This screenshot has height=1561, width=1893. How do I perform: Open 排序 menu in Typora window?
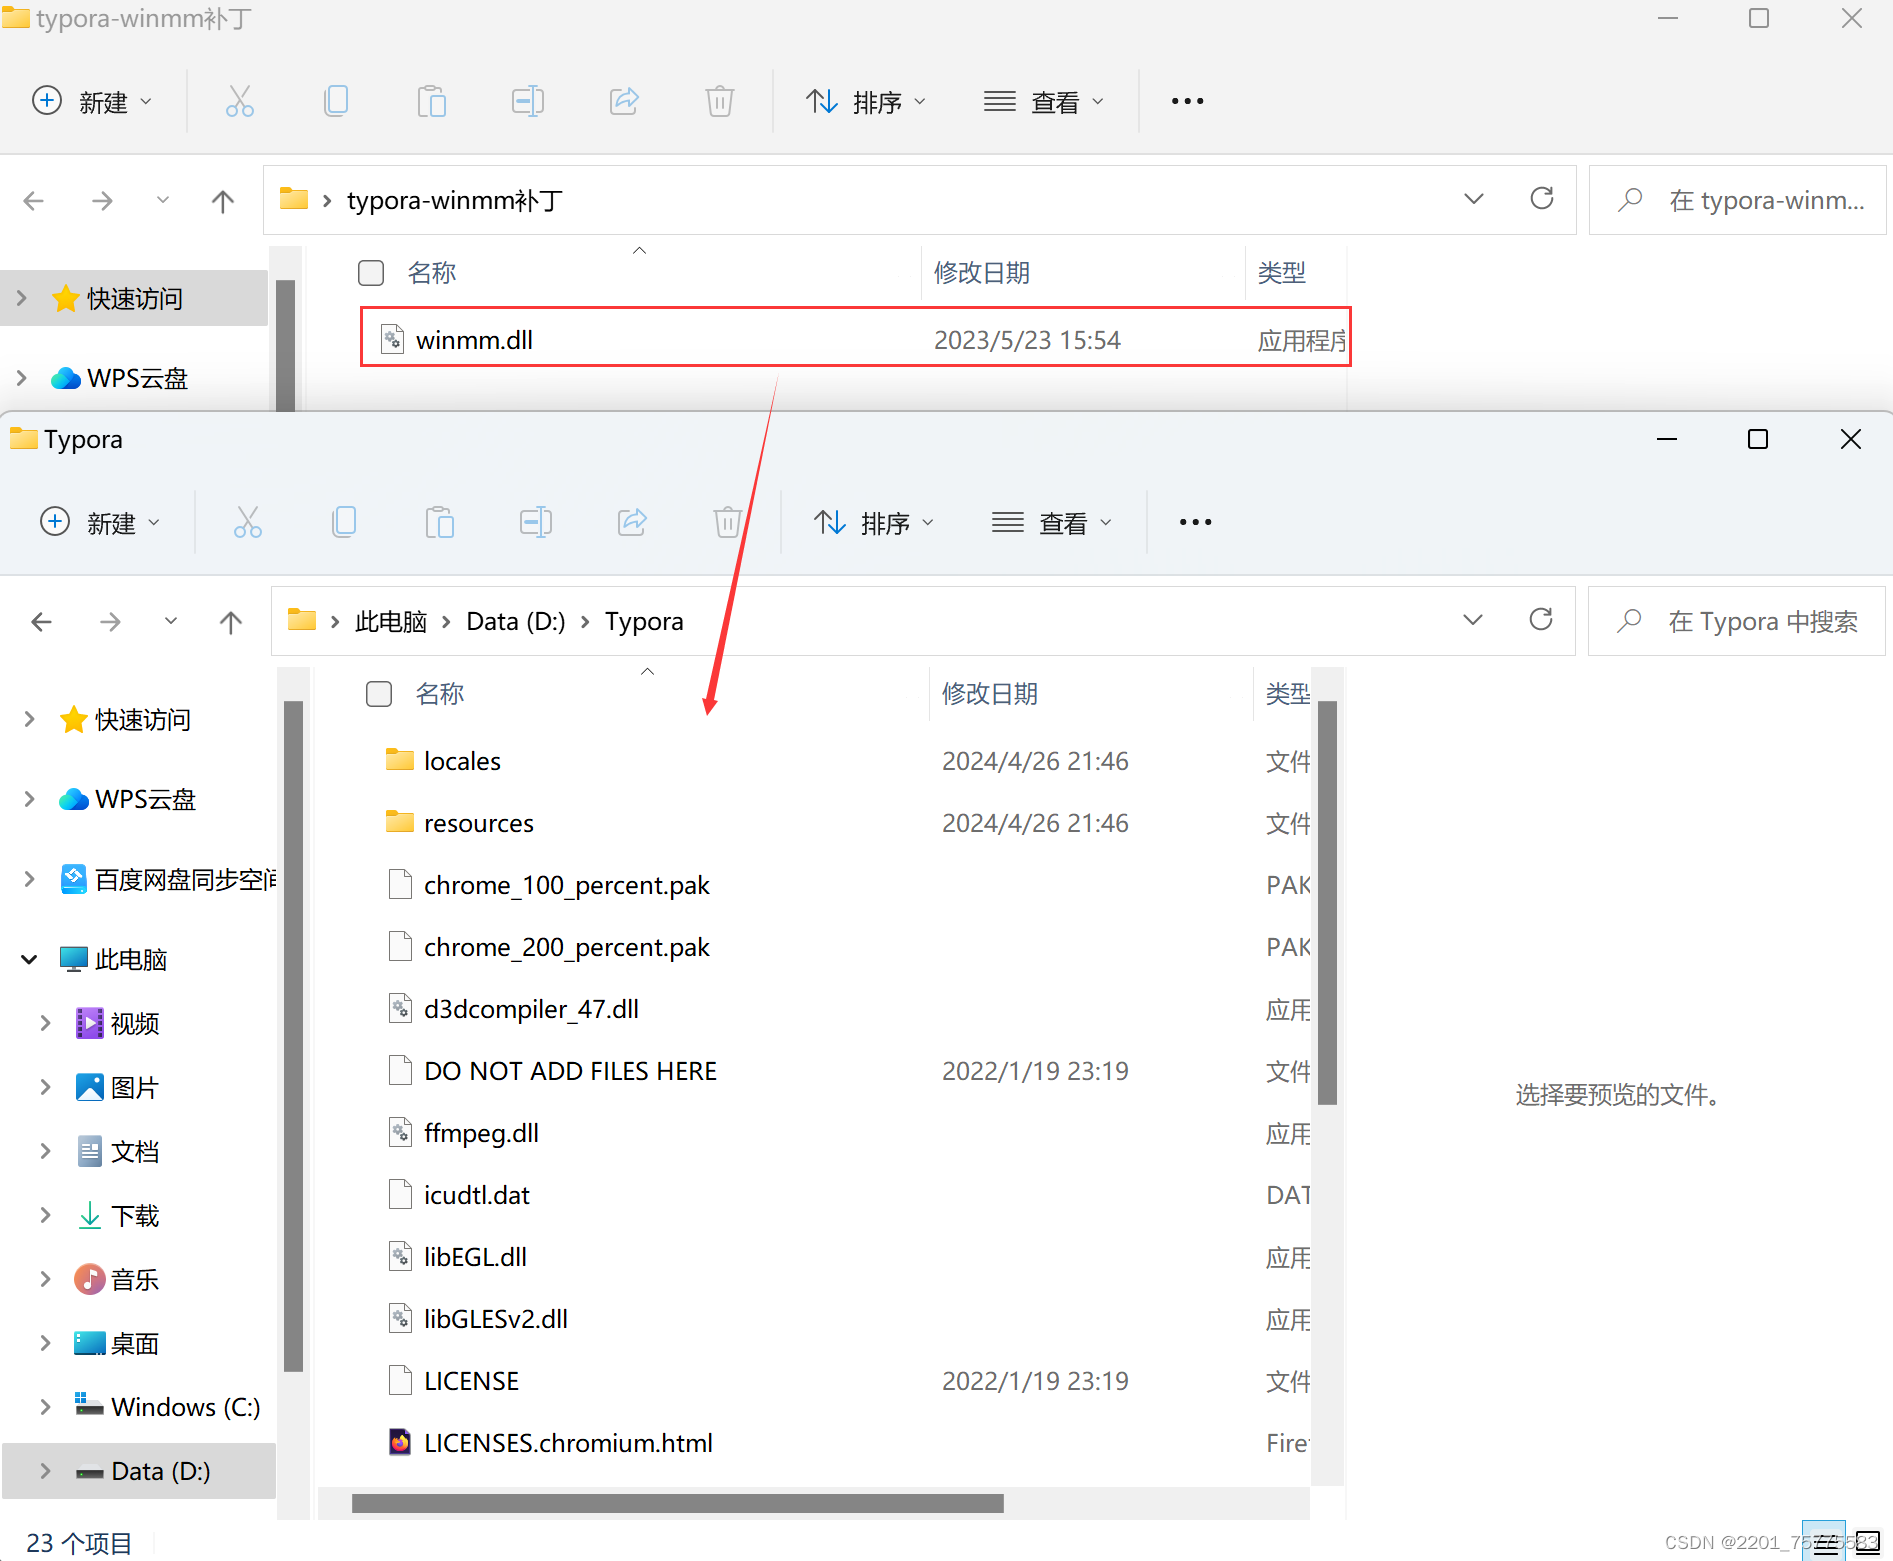pos(874,522)
